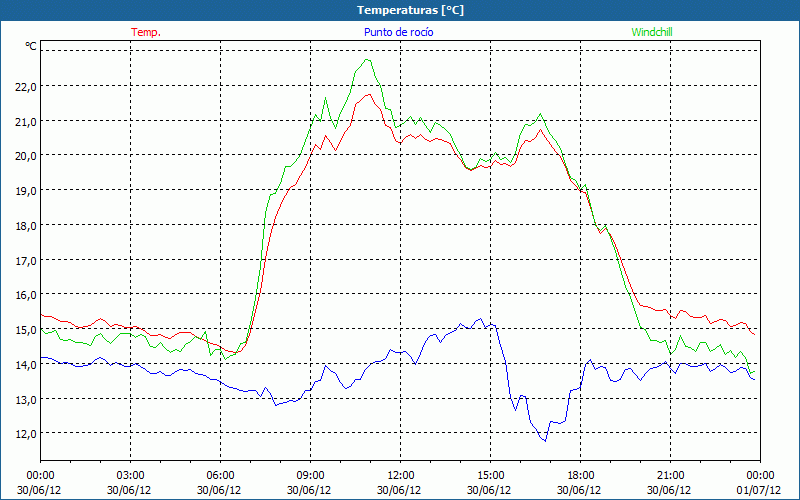The height and width of the screenshot is (500, 800).
Task: Click the 14,0 y-axis value
Action: (26, 365)
